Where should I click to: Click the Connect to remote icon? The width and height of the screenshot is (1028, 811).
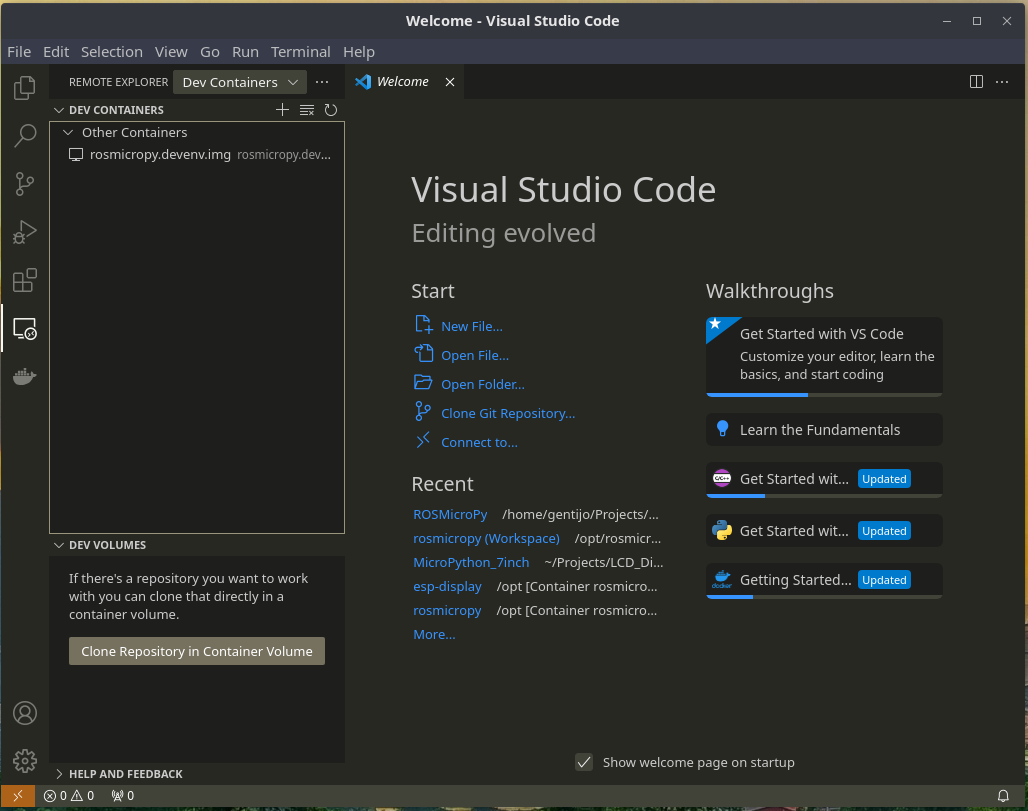point(423,441)
